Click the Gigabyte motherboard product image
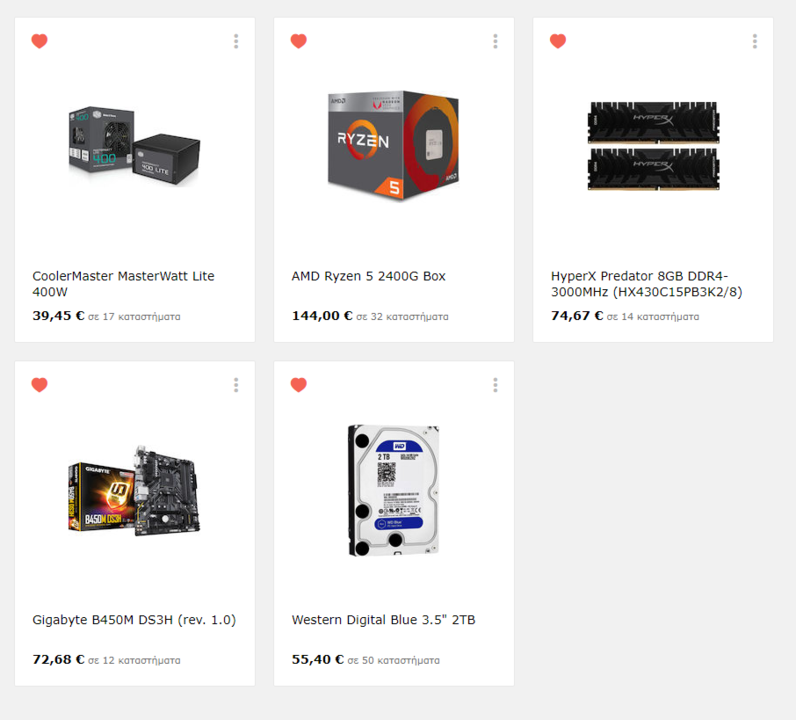The width and height of the screenshot is (796, 720). point(135,490)
